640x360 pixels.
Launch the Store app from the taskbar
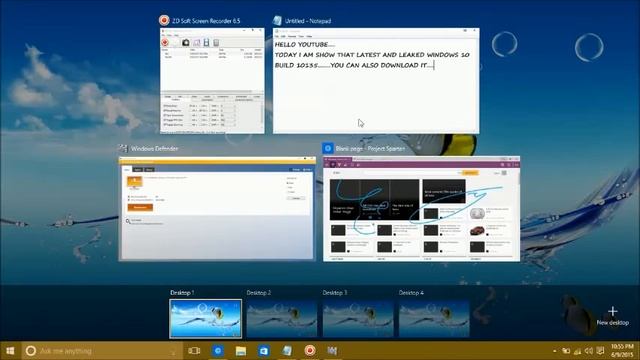pos(264,351)
